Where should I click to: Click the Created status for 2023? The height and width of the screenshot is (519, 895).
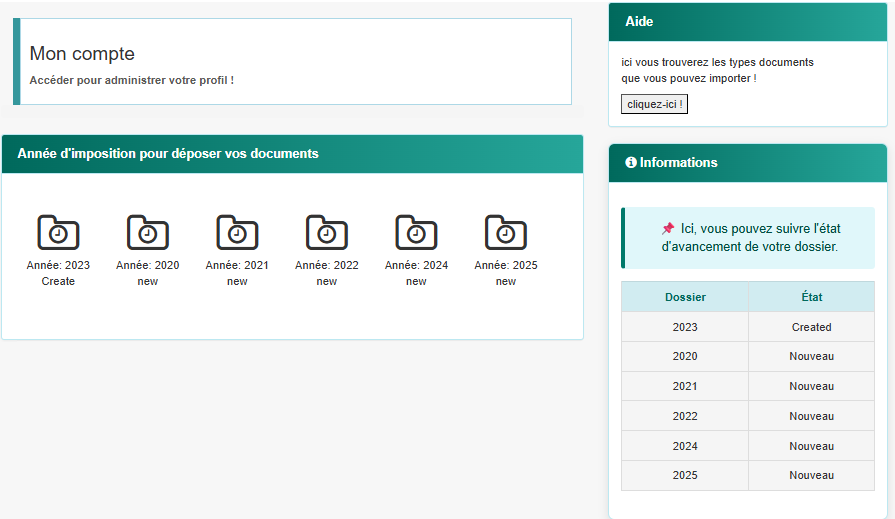(x=811, y=327)
